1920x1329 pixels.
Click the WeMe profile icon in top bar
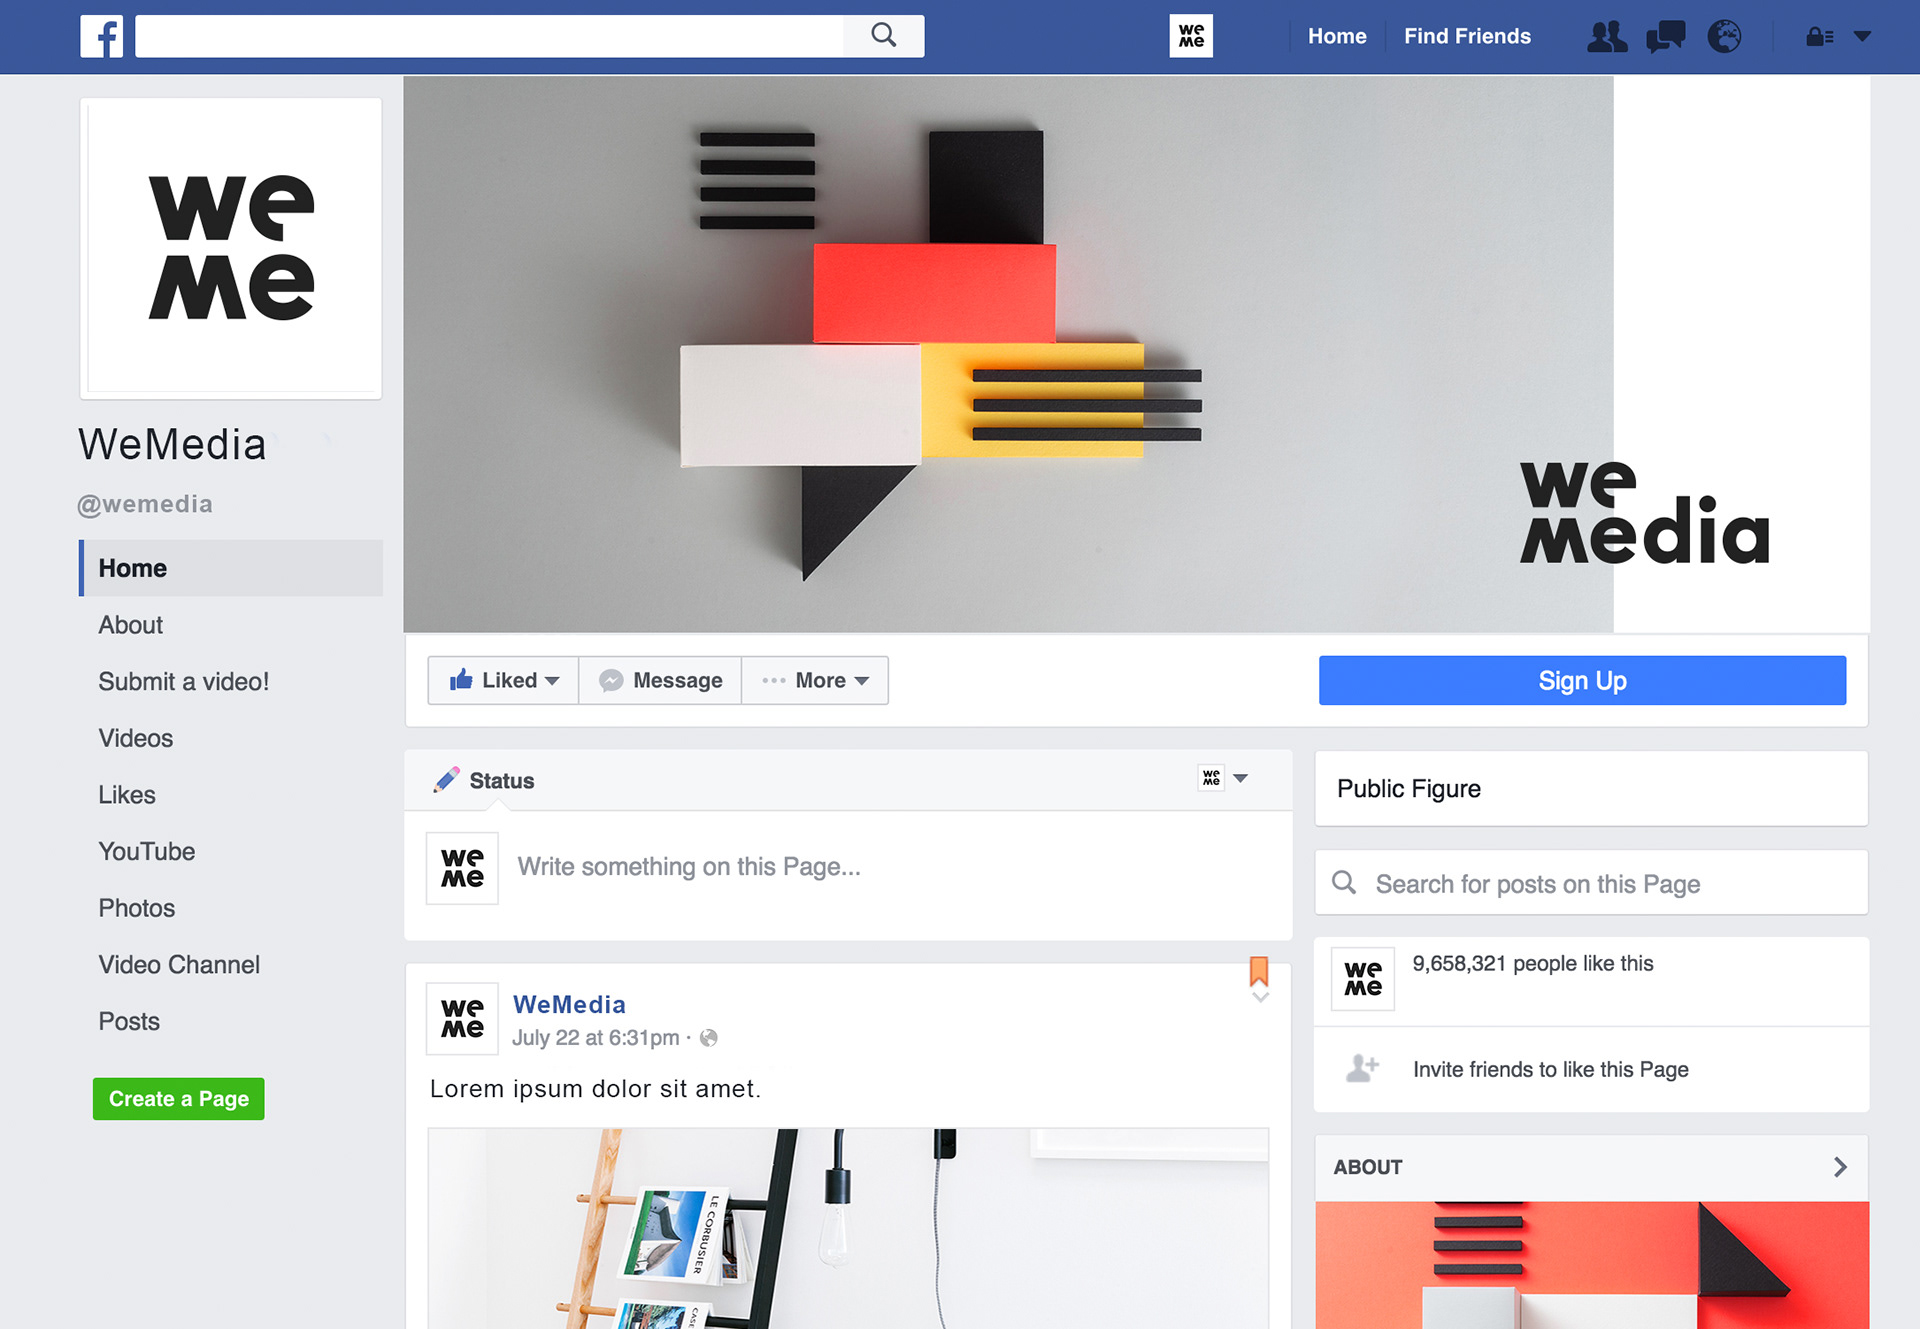[x=1191, y=36]
